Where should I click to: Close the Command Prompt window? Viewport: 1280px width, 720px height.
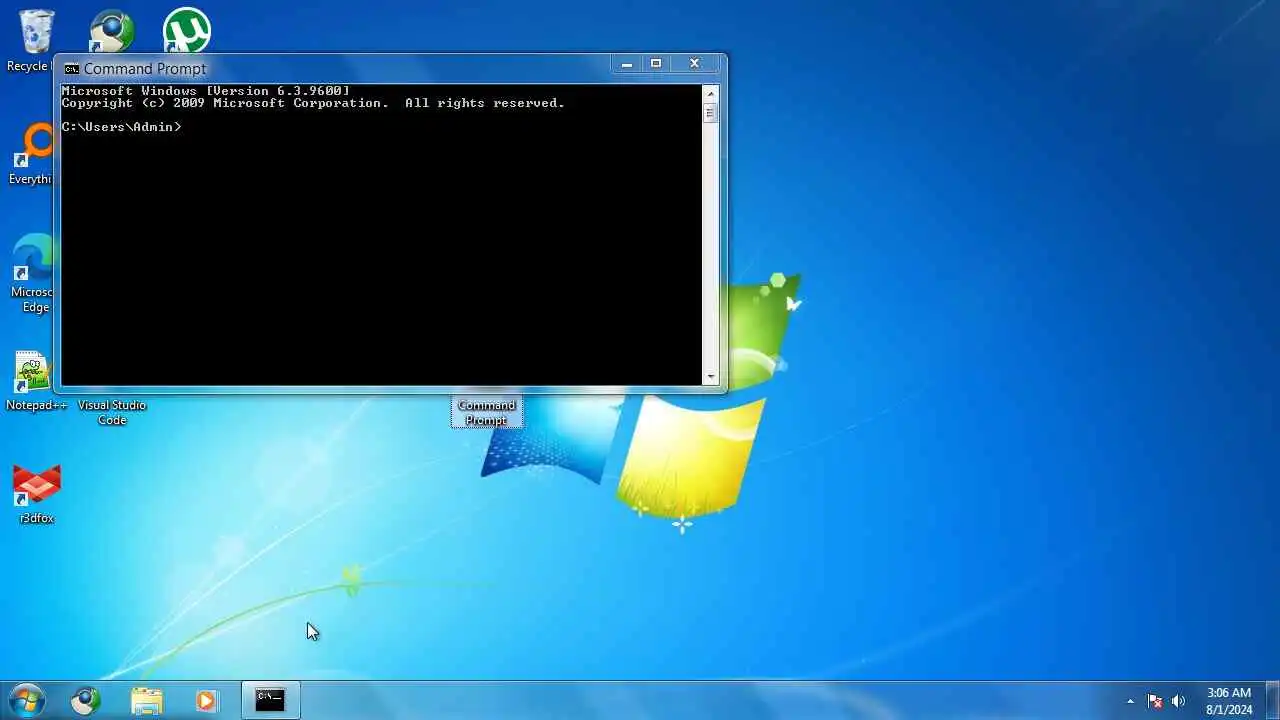695,64
